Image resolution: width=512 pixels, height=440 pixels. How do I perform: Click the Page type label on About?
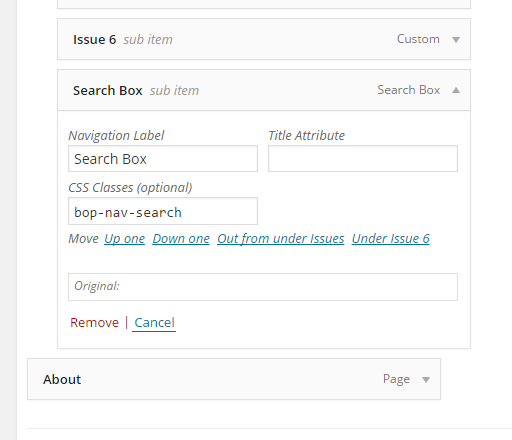click(x=396, y=379)
